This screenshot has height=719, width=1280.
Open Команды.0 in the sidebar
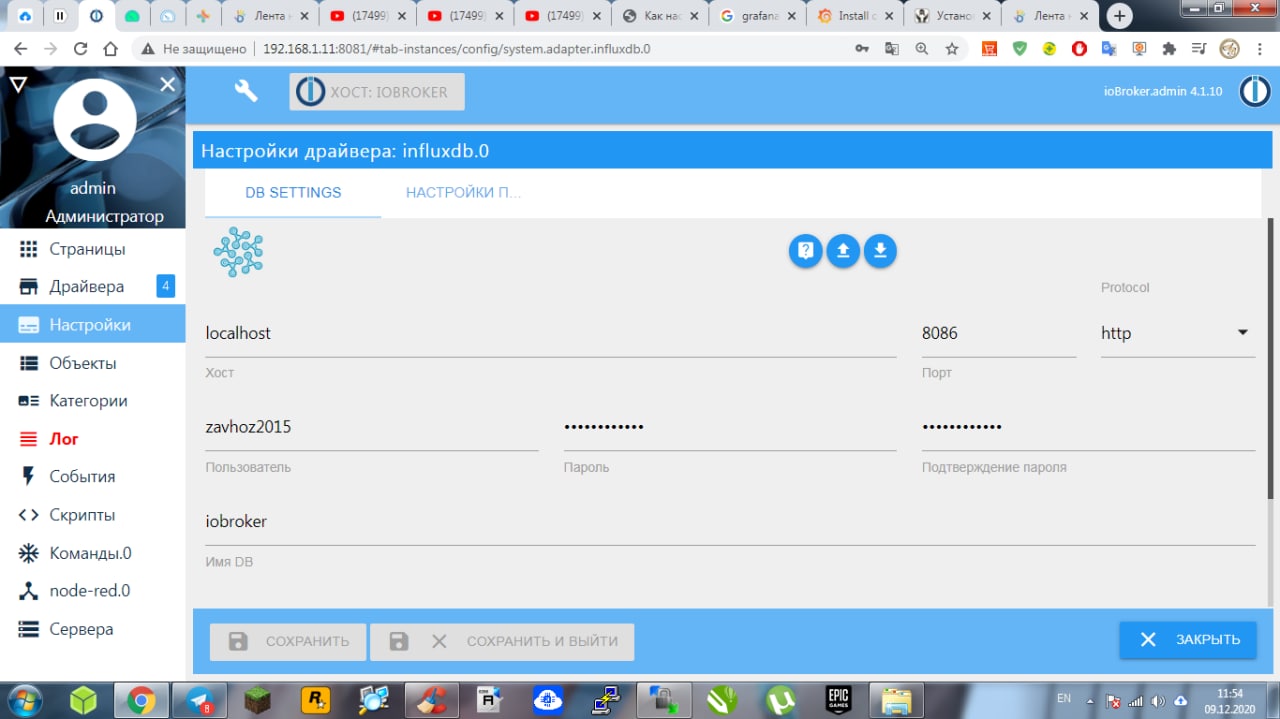(x=93, y=553)
